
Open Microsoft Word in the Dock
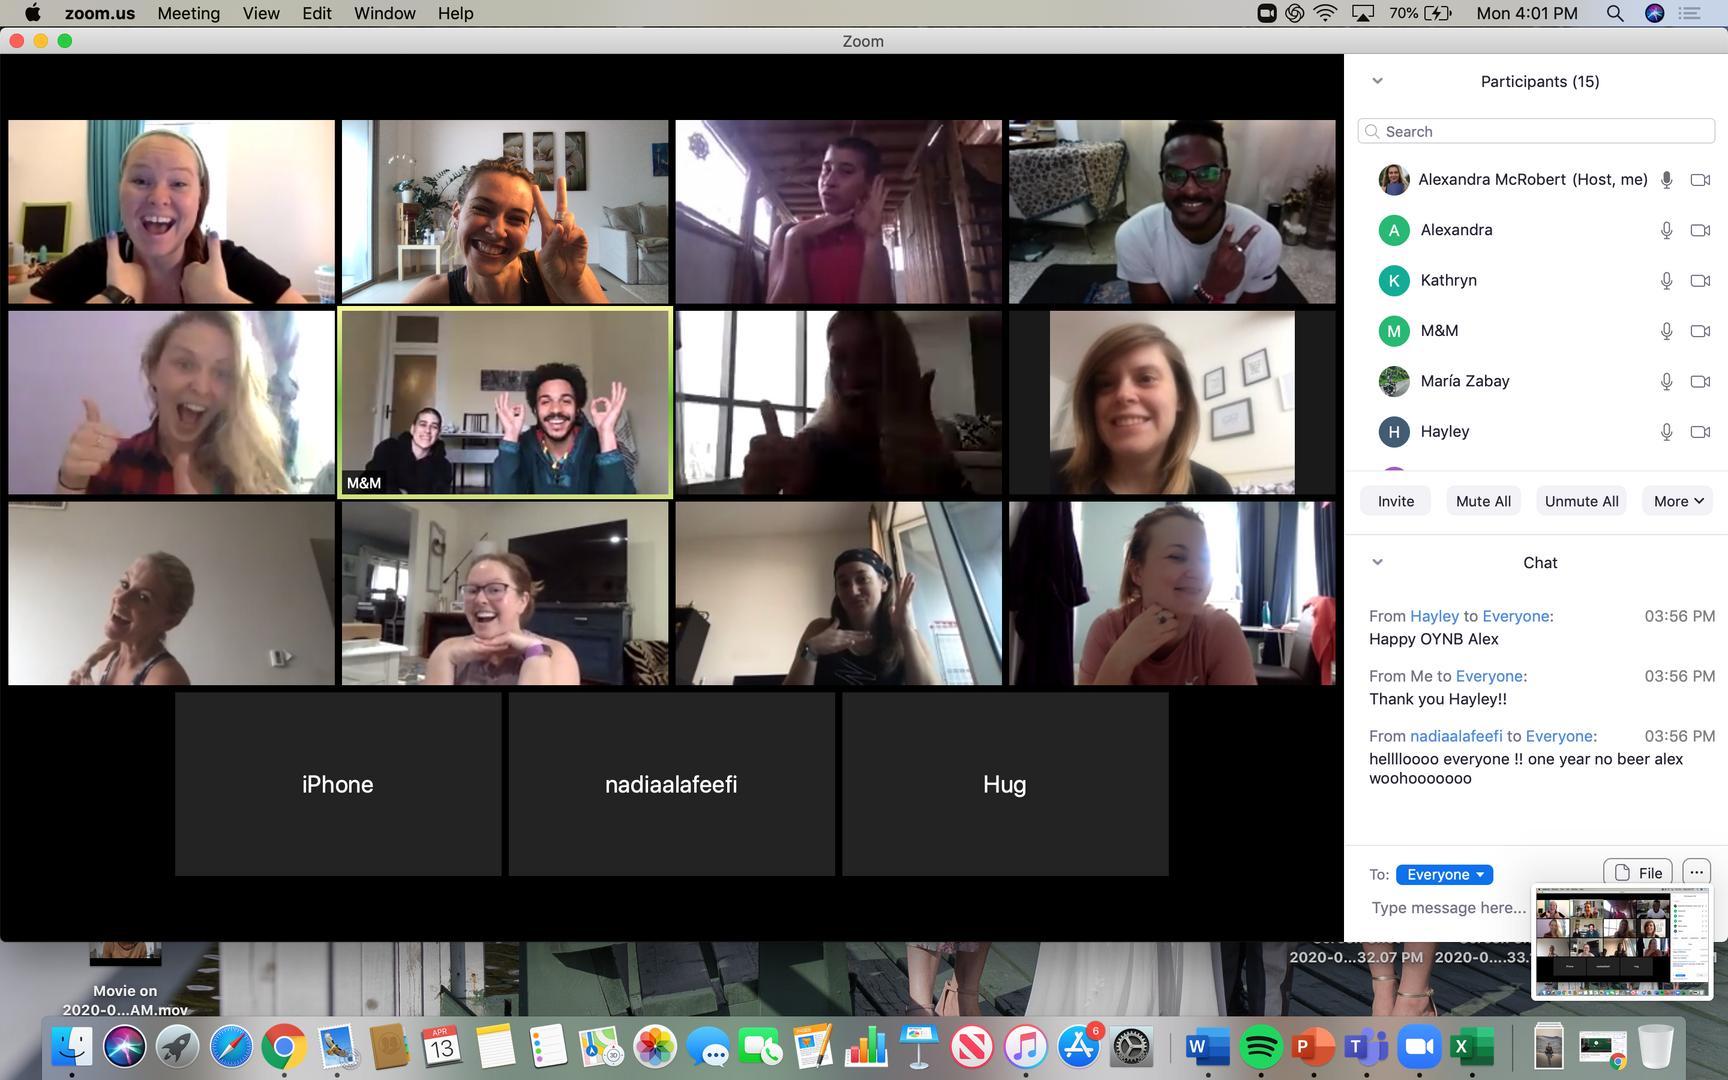coord(1208,1047)
